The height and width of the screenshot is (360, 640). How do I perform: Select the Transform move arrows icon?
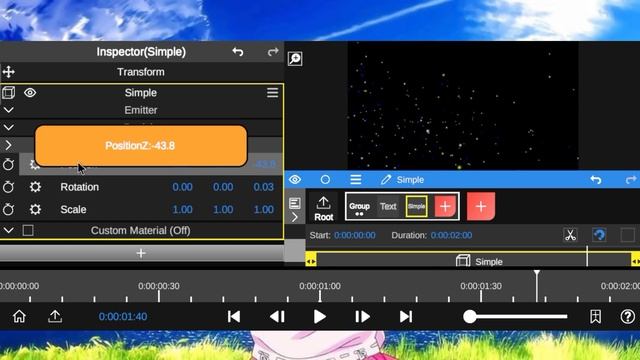pos(9,72)
